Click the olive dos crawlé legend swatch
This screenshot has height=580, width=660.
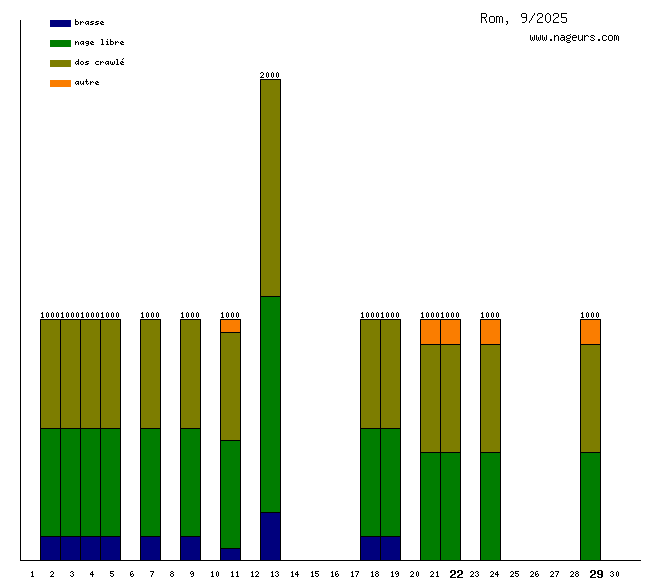[60, 63]
